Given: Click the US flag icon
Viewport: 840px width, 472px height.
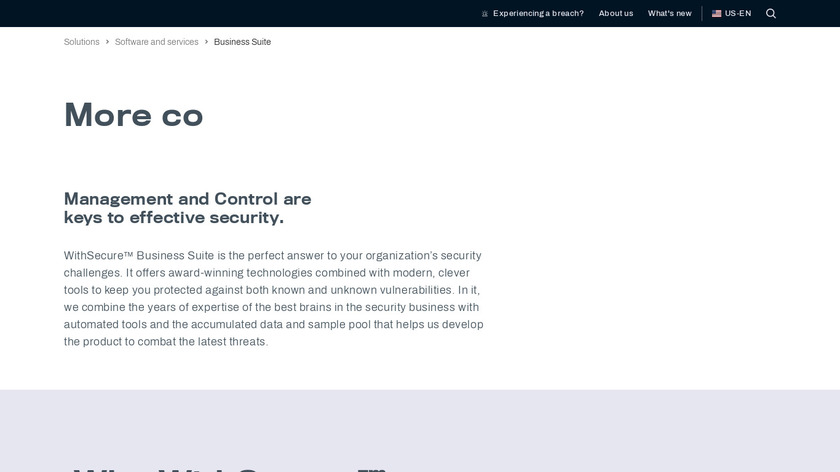Looking at the screenshot, I should pos(716,13).
